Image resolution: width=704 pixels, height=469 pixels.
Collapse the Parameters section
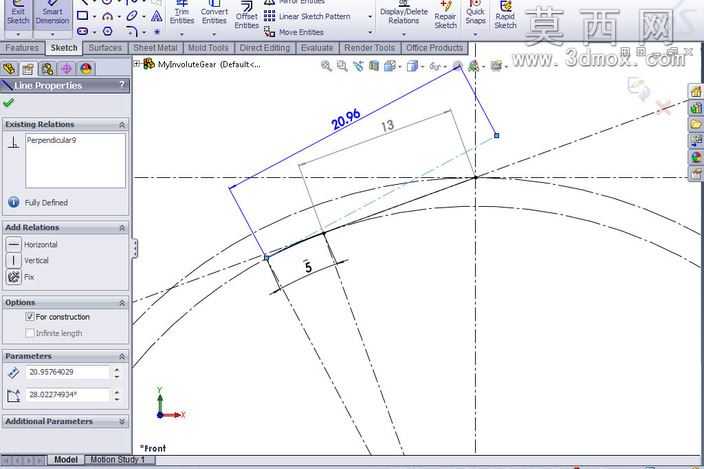[x=122, y=356]
